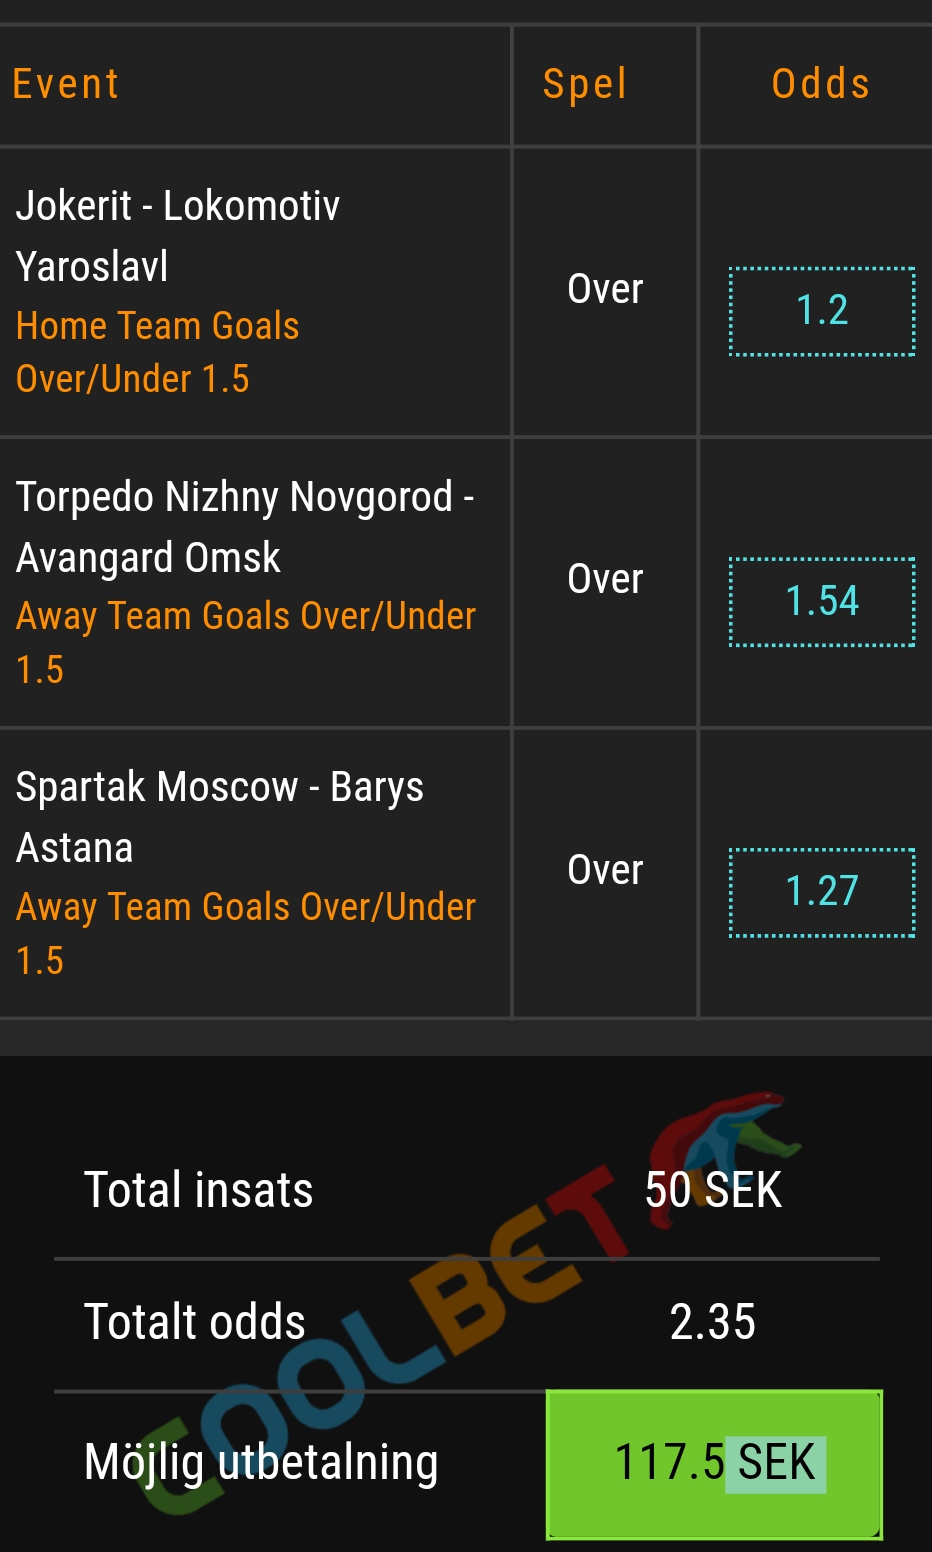Click the green 117.5 SEK payout button
This screenshot has height=1552, width=932.
714,1464
